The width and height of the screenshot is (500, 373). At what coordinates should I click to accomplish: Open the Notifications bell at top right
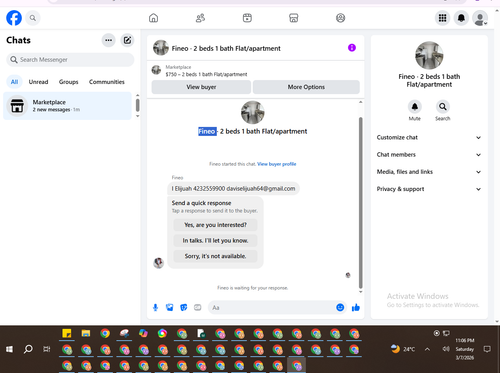click(461, 18)
